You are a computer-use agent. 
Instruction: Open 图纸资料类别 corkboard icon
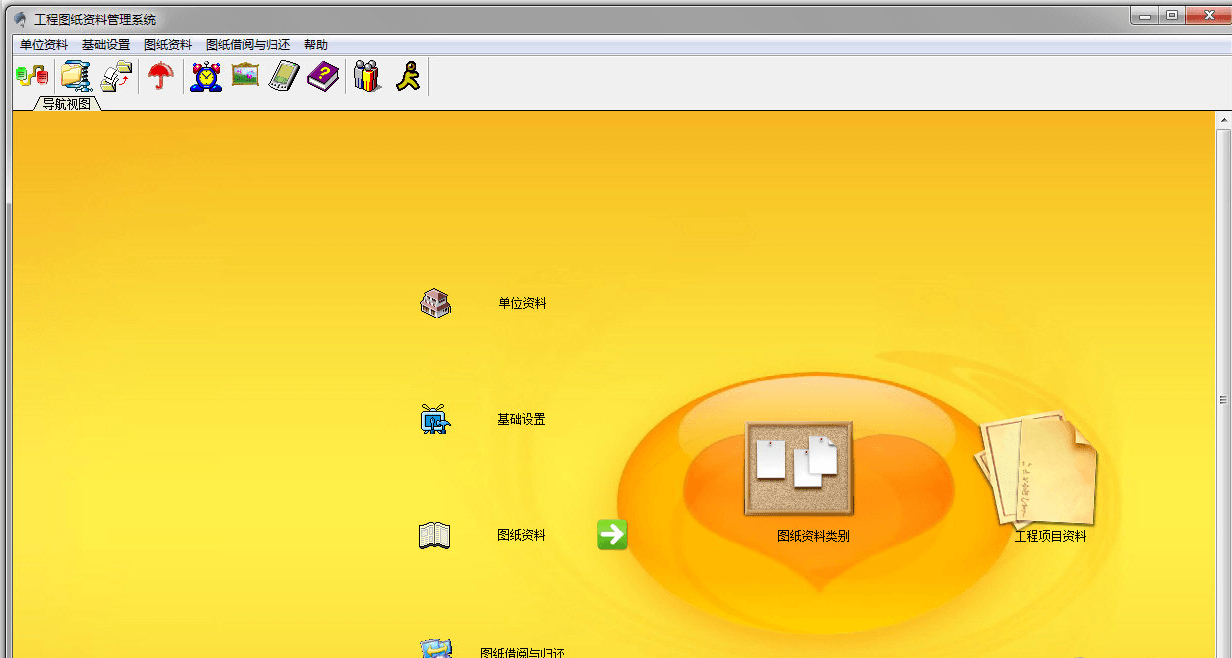pyautogui.click(x=798, y=468)
